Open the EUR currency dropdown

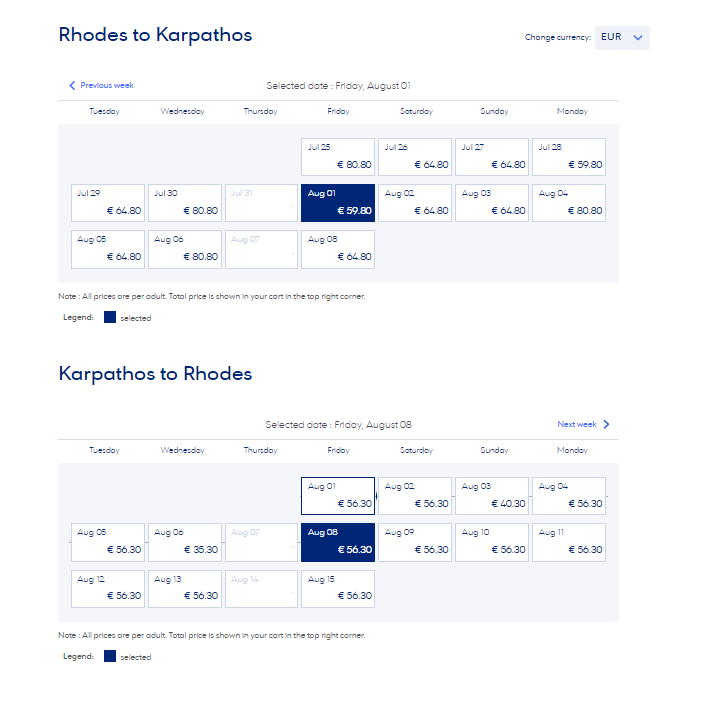[x=622, y=38]
